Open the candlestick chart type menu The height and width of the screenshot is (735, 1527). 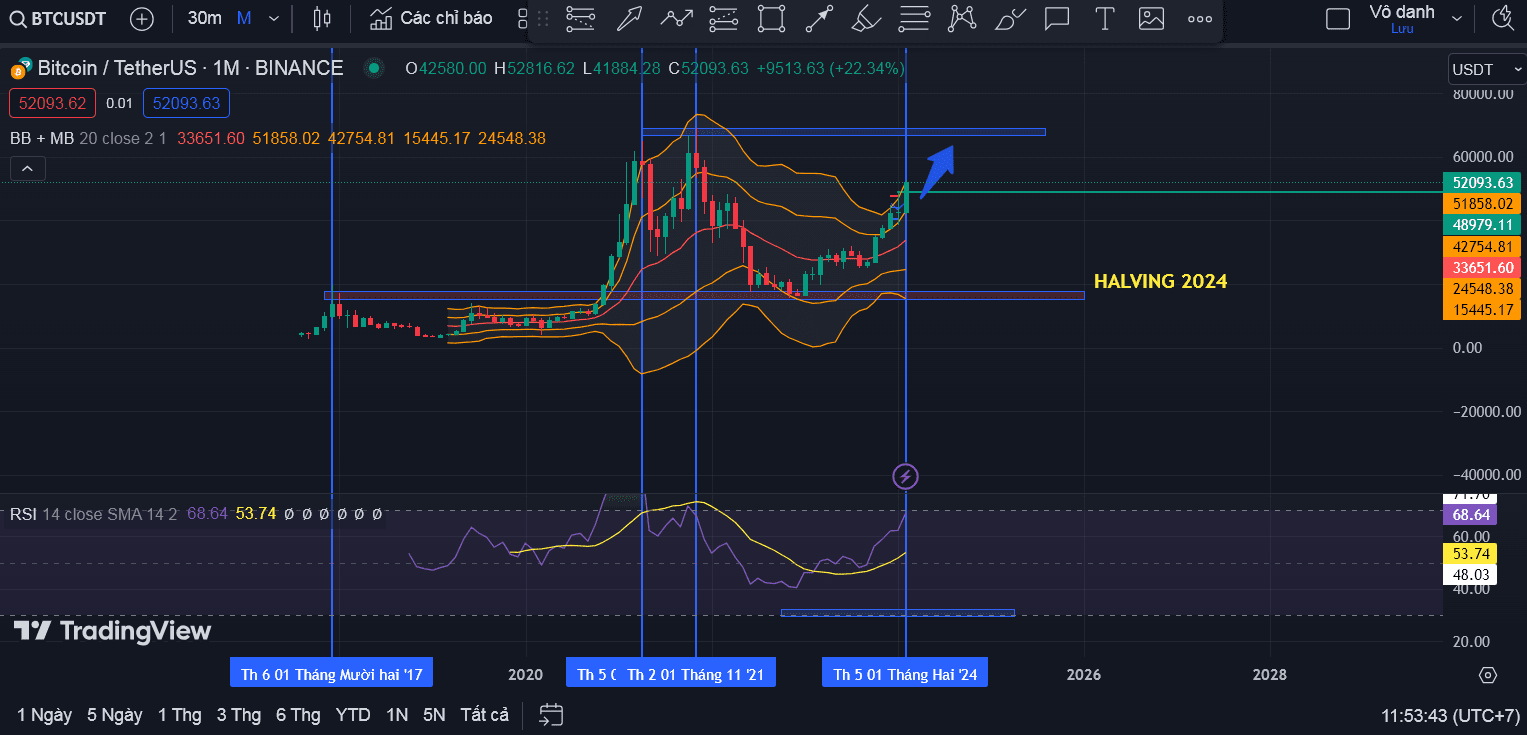[x=321, y=18]
